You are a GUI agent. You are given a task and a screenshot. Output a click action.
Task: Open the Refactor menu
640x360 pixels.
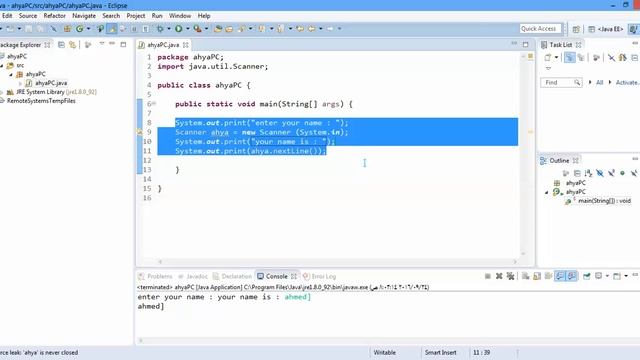(x=55, y=16)
